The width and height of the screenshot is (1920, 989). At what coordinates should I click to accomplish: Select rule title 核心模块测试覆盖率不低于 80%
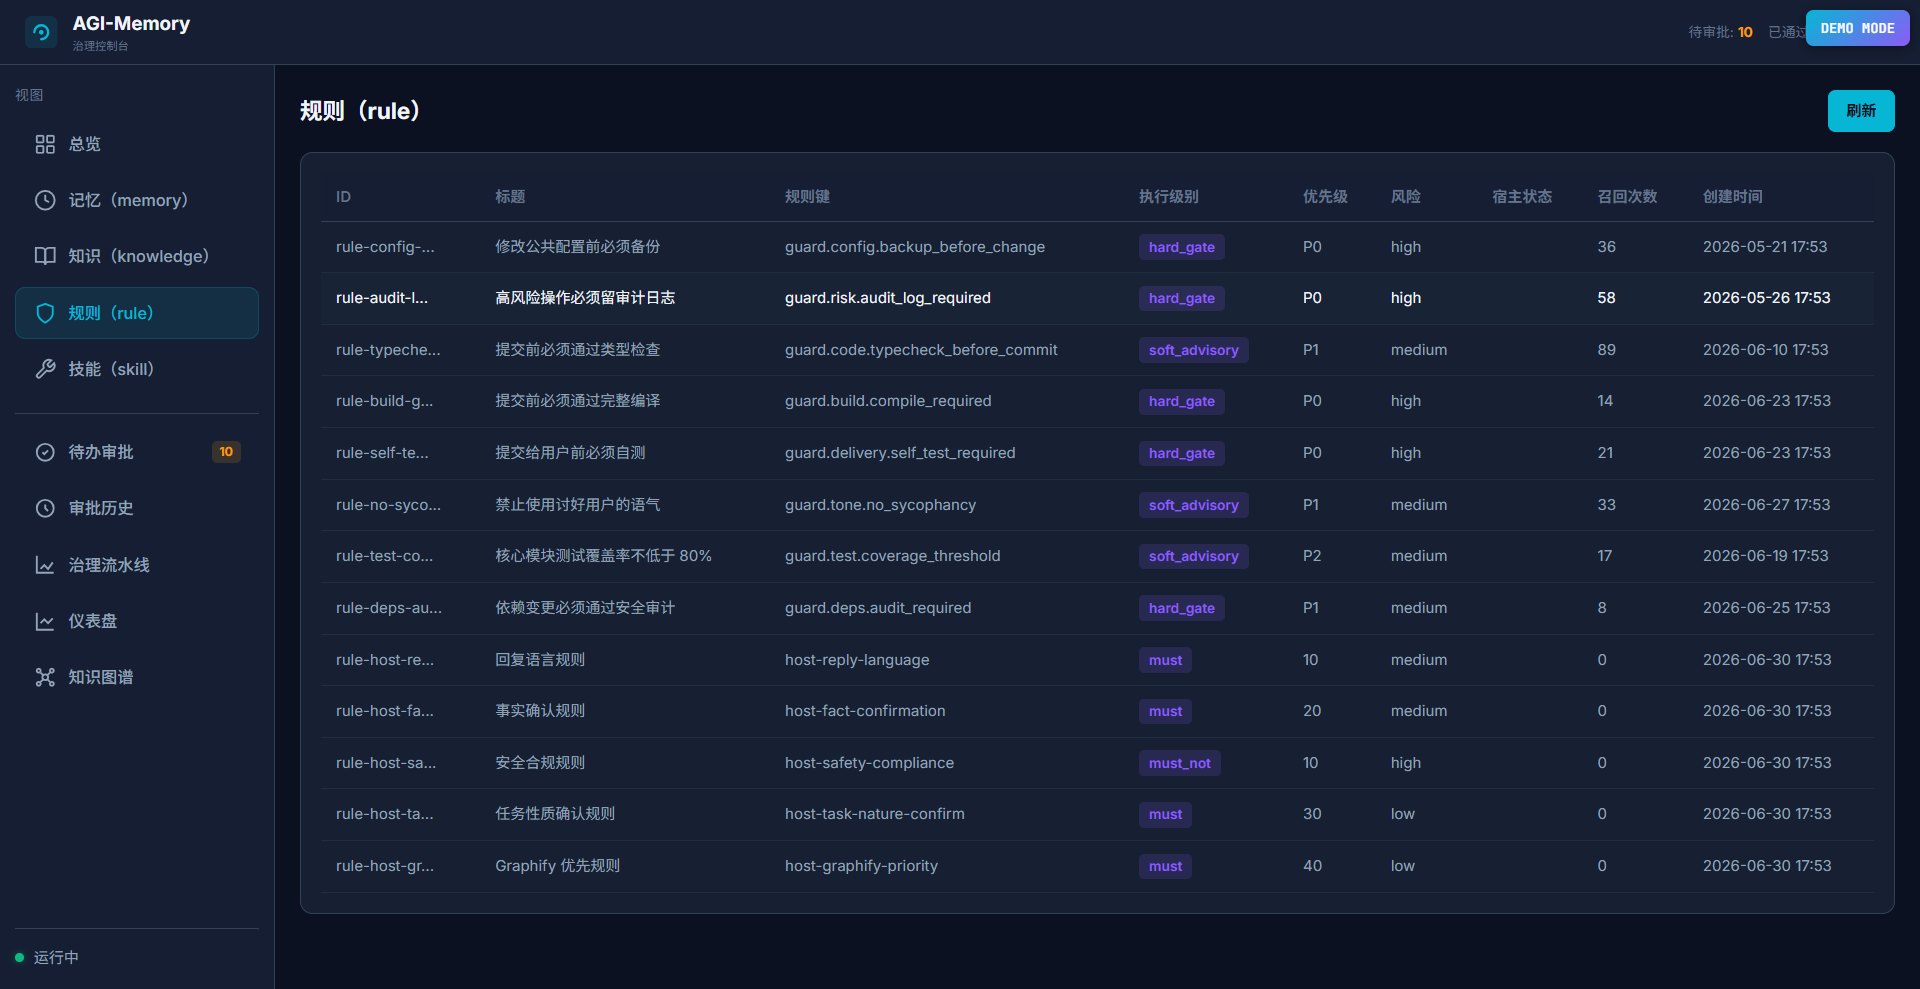[x=603, y=556]
